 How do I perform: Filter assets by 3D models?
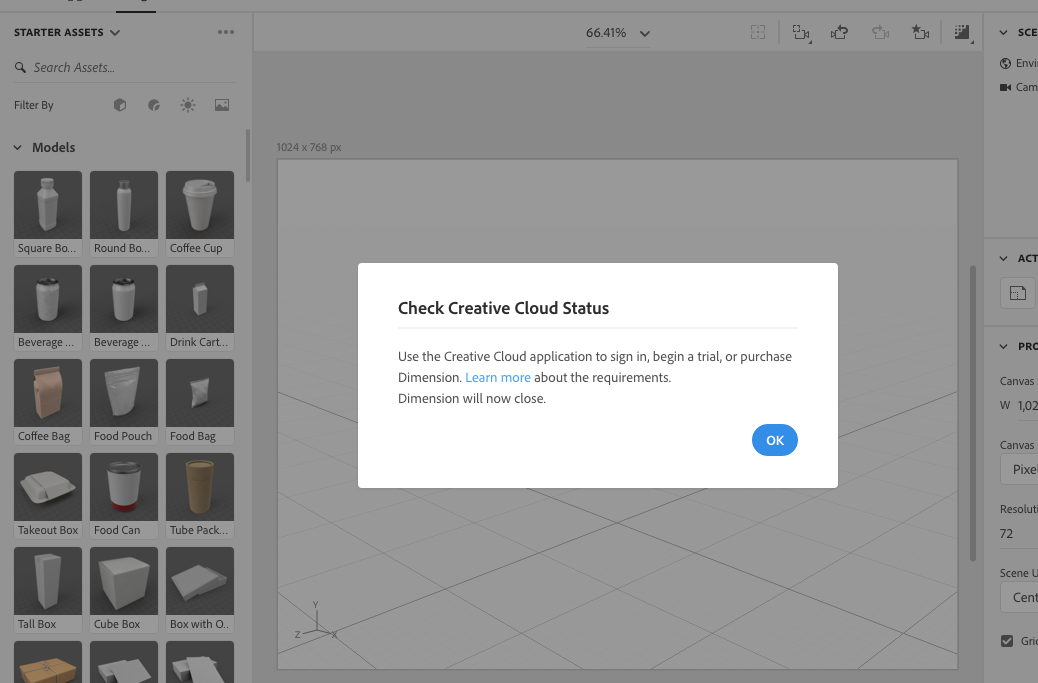[119, 105]
